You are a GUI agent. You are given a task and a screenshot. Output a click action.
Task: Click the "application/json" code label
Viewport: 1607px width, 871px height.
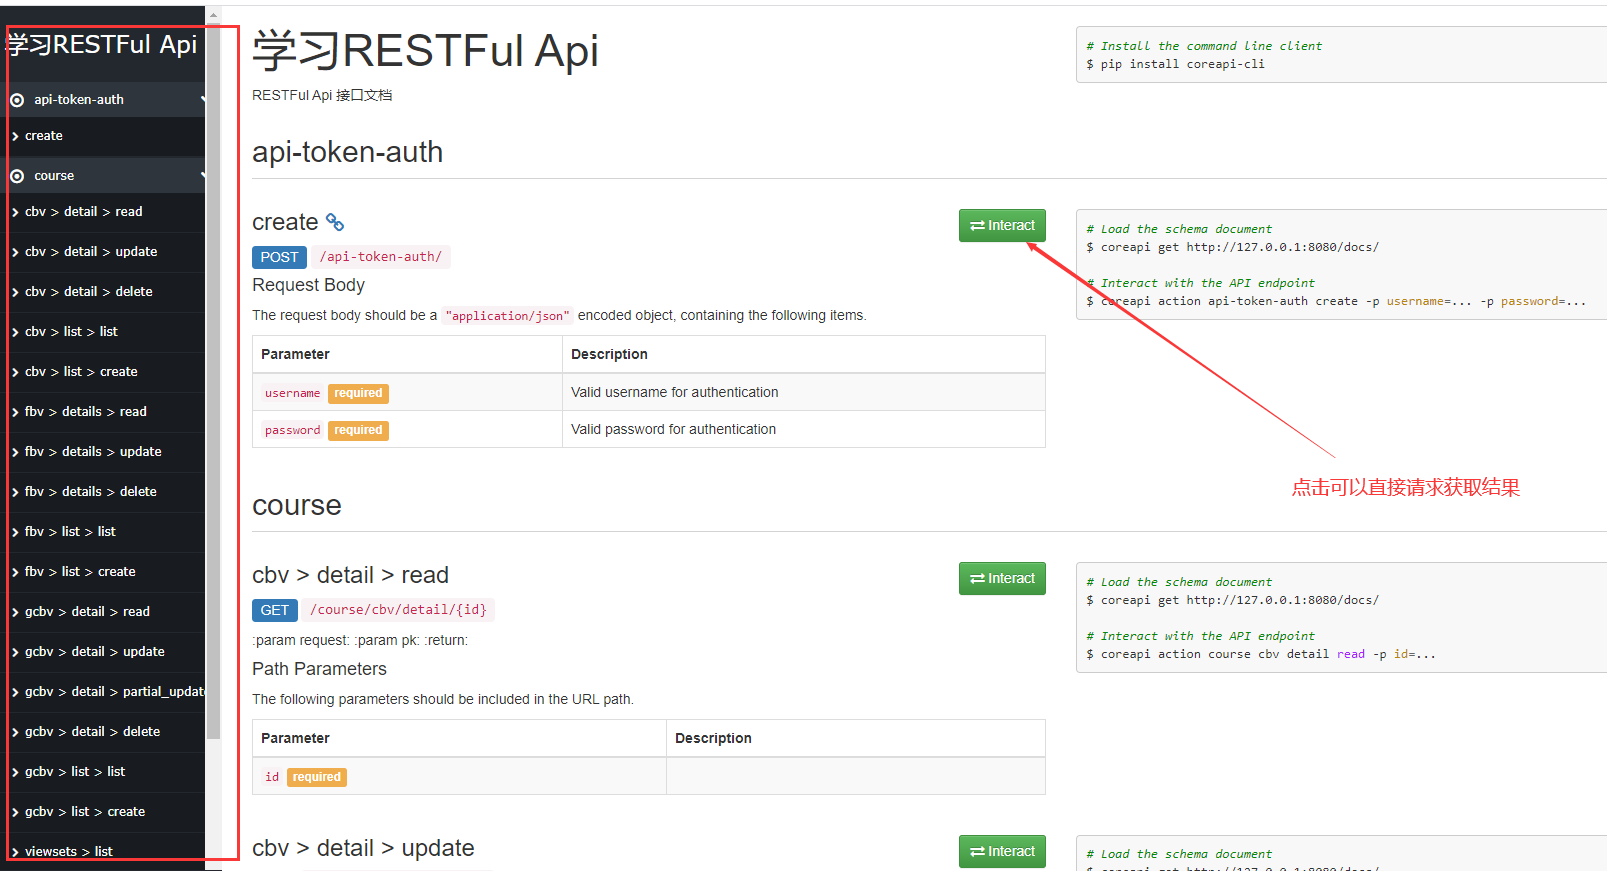point(508,316)
